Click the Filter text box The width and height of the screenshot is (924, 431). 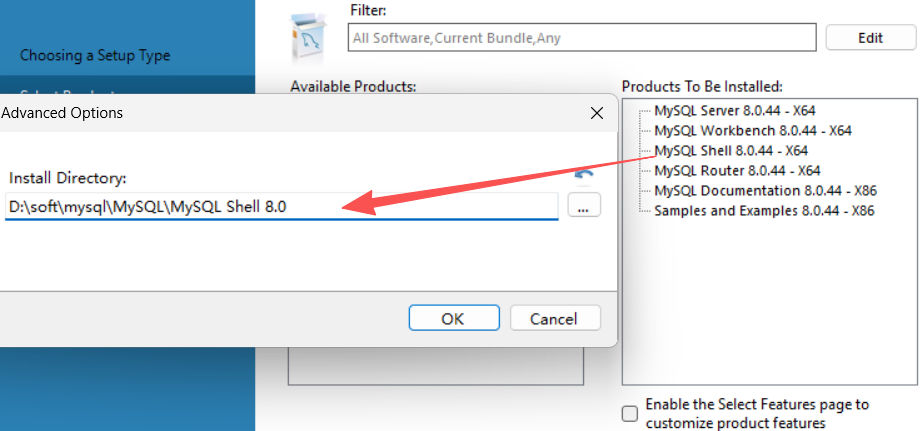click(x=583, y=39)
